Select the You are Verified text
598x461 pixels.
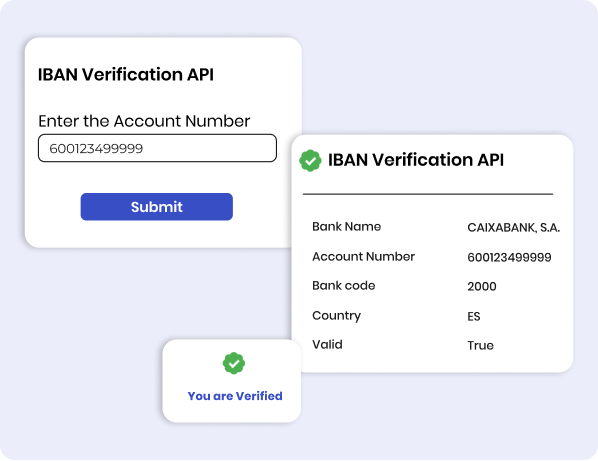(x=235, y=396)
